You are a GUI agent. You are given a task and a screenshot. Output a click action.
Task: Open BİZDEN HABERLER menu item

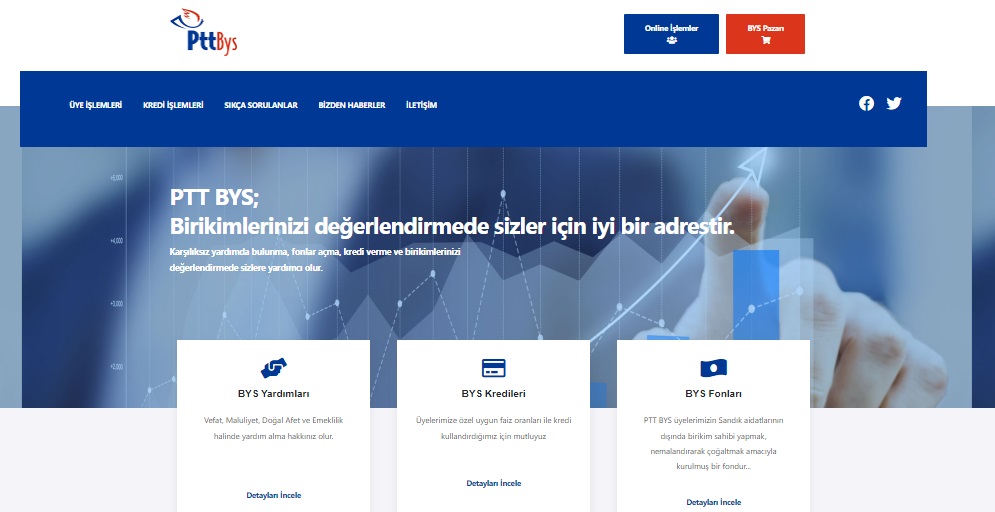point(352,105)
